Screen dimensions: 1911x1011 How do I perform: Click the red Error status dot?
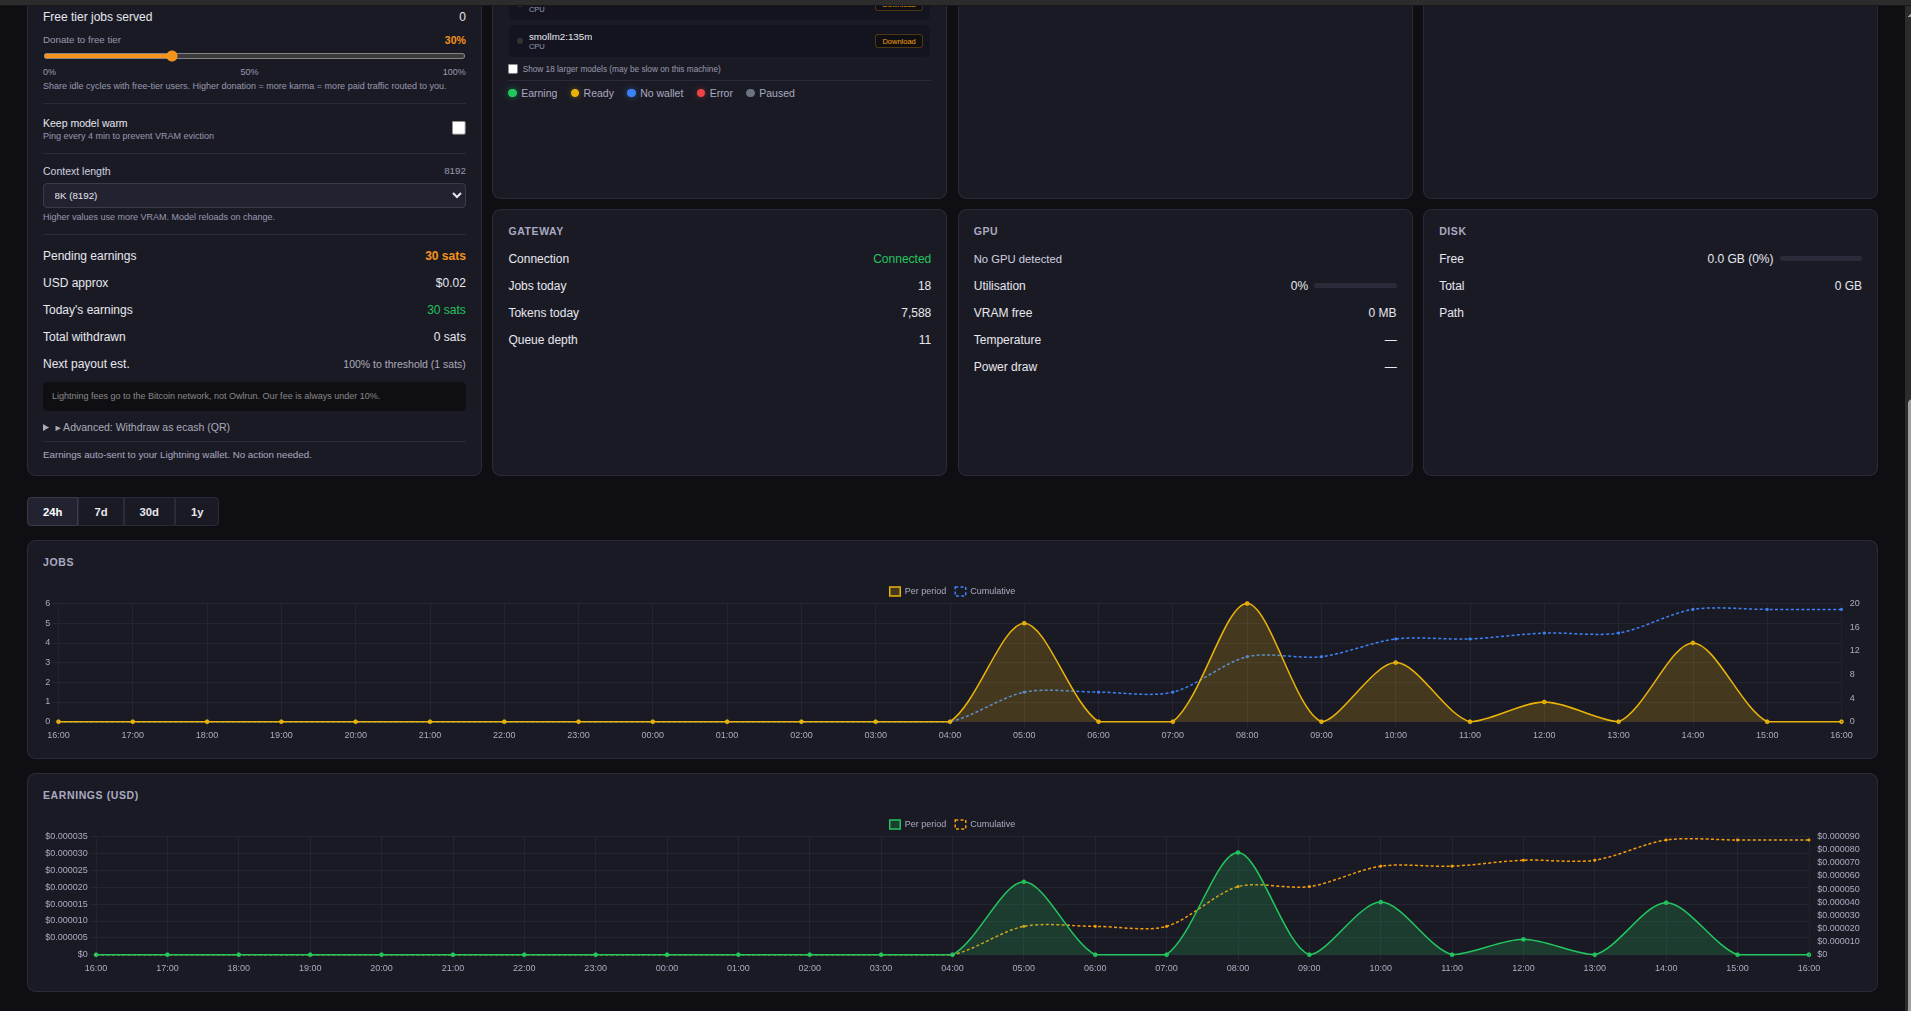[700, 93]
